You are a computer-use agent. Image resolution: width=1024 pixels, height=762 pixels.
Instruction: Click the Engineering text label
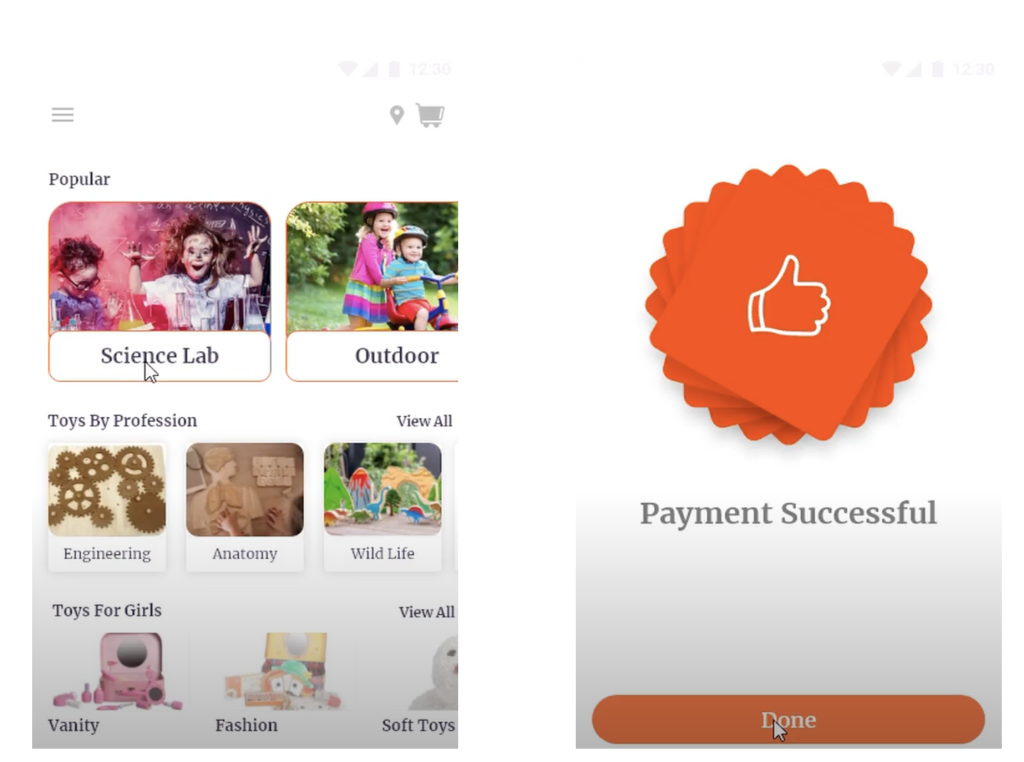(107, 554)
